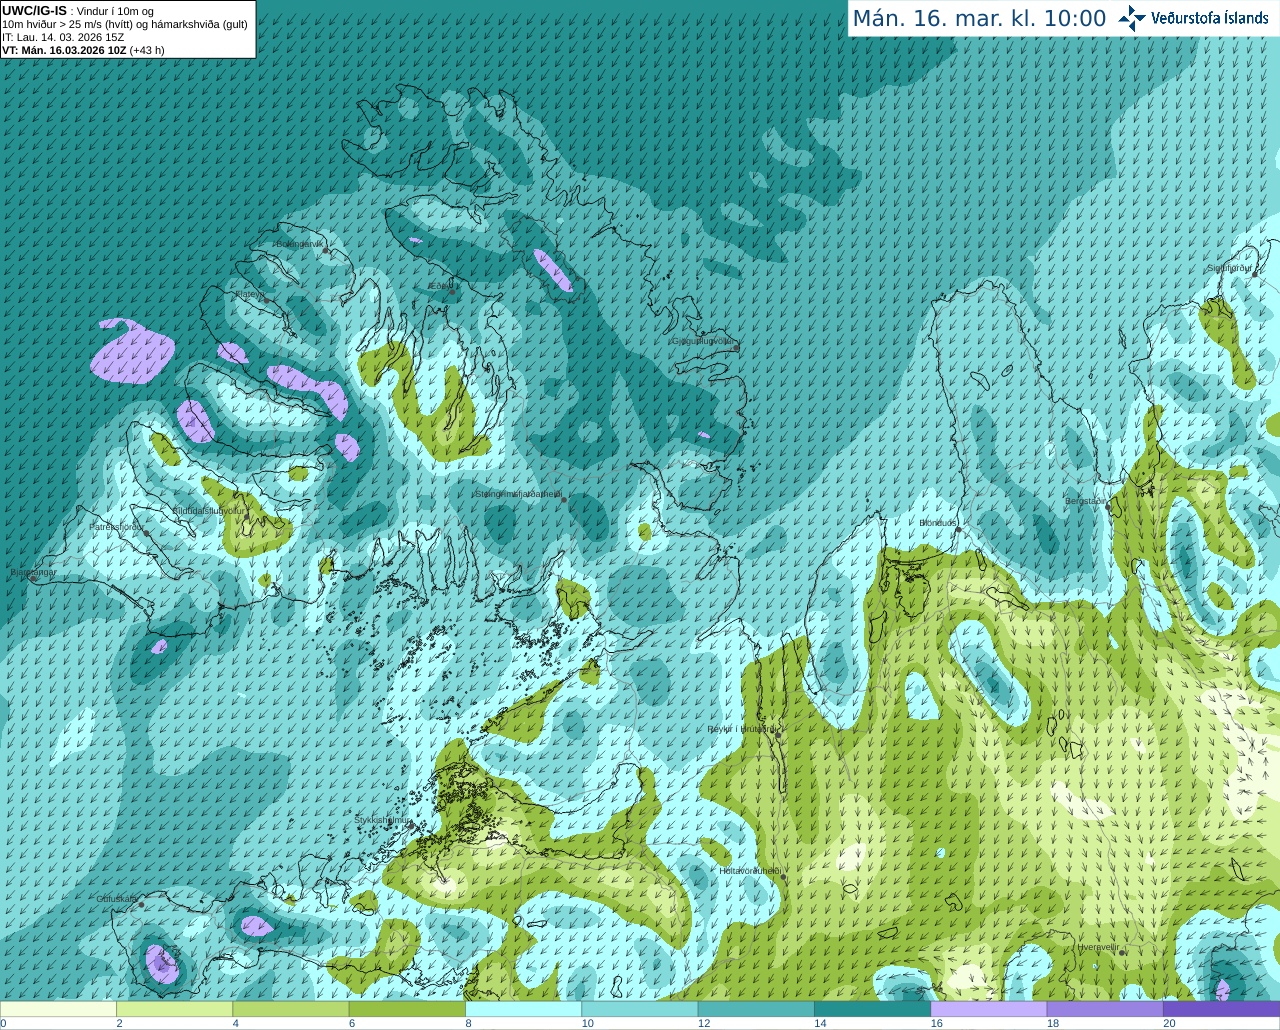Click the 'UWC/IG-IS' model title text
Image resolution: width=1280 pixels, height=1030 pixels.
(x=35, y=11)
